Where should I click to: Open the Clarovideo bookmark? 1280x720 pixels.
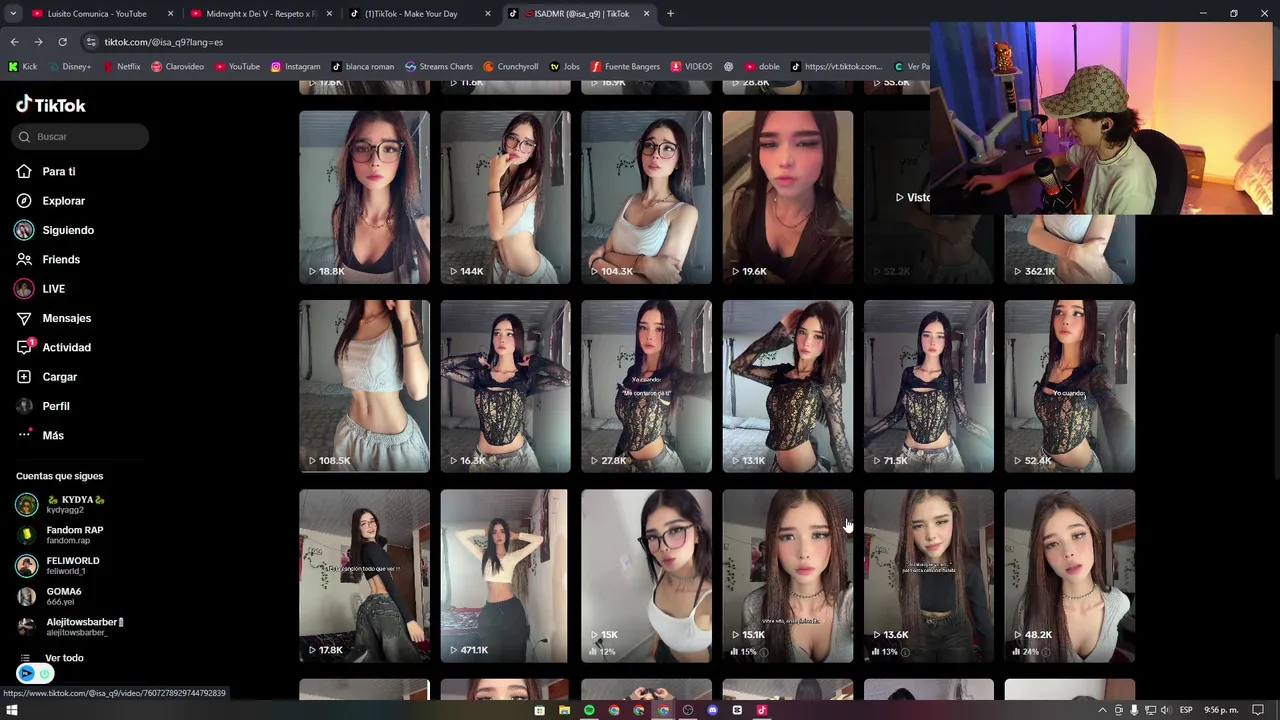tap(177, 67)
